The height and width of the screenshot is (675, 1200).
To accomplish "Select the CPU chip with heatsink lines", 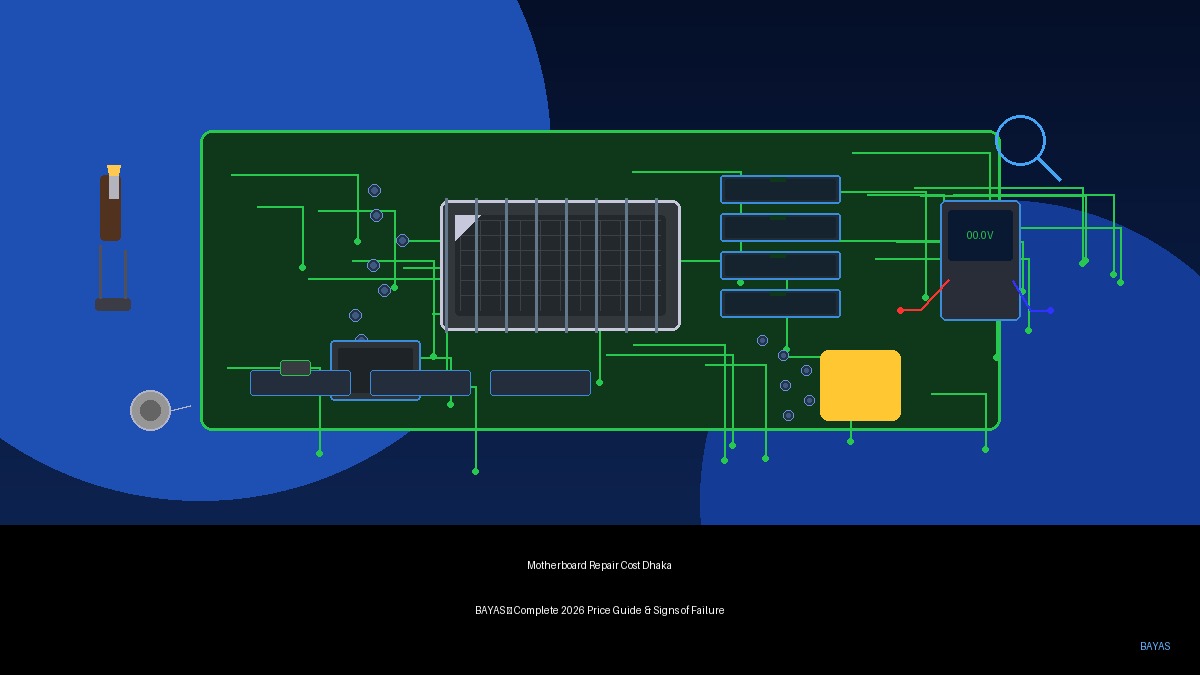I will tap(560, 265).
